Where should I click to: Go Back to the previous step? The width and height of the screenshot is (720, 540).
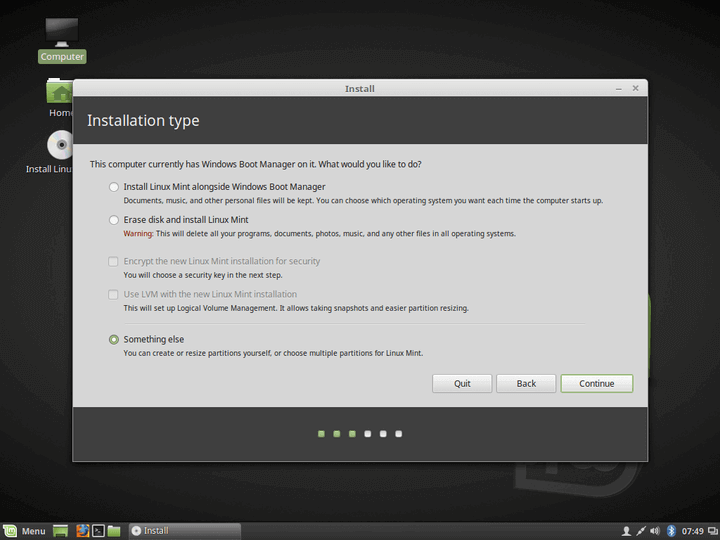pos(526,383)
